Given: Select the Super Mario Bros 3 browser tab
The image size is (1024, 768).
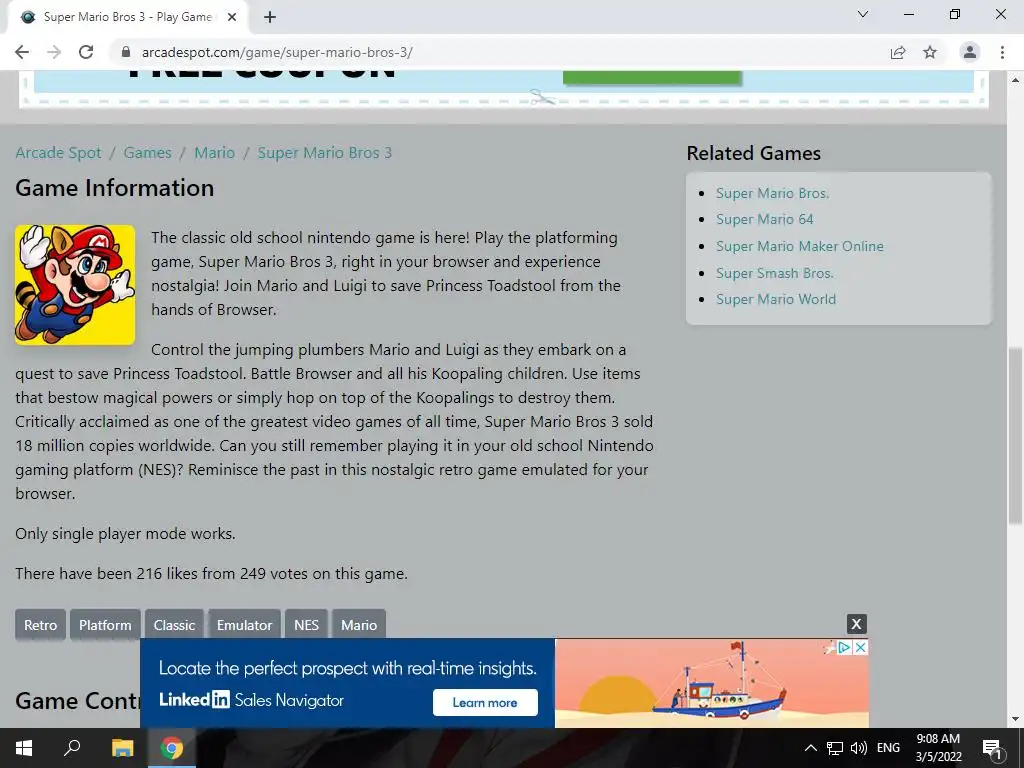Looking at the screenshot, I should tap(127, 17).
